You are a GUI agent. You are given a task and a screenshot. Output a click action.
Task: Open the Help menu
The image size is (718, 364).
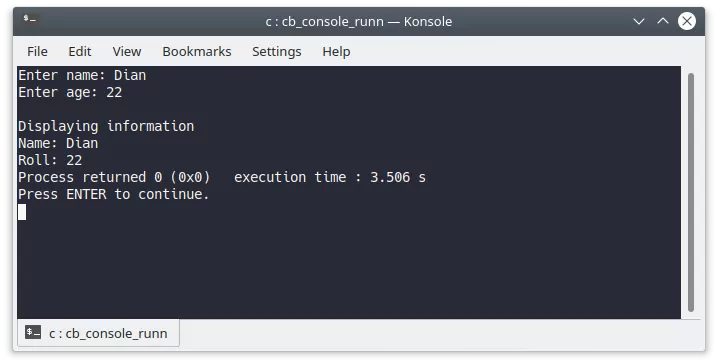click(x=336, y=51)
